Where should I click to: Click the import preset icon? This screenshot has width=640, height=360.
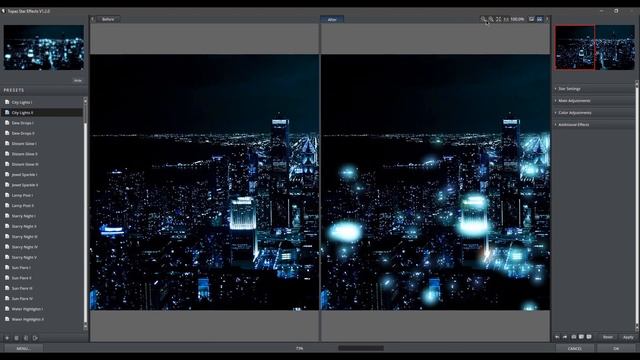pyautogui.click(x=26, y=338)
